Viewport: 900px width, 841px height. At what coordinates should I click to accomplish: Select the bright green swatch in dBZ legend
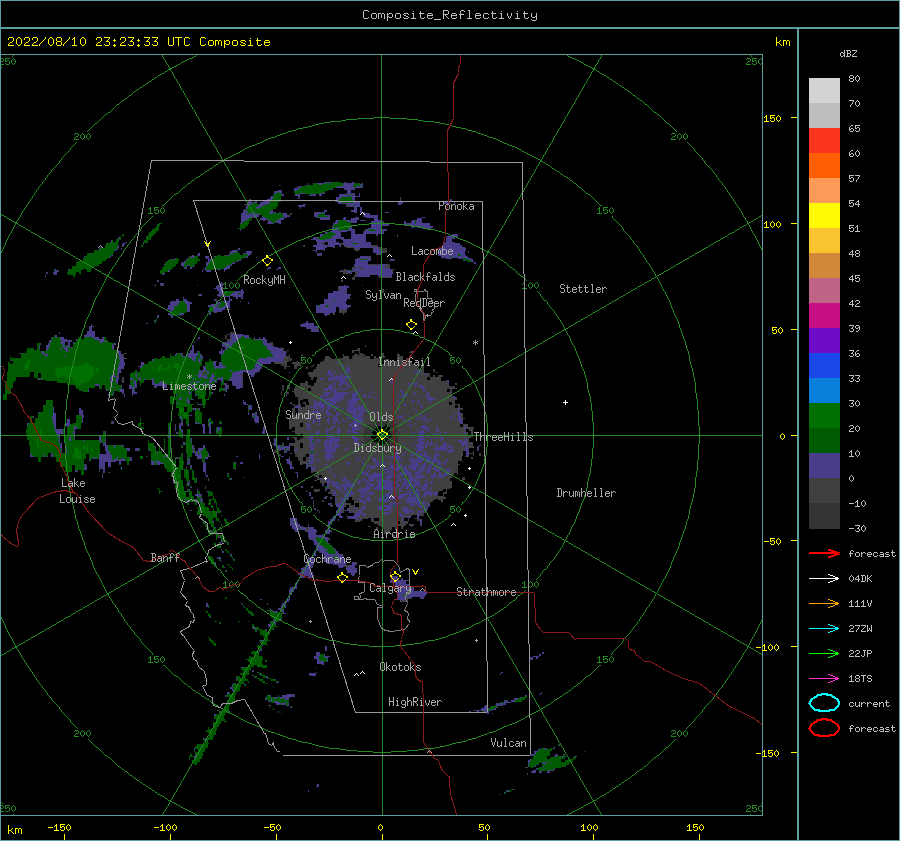pyautogui.click(x=824, y=415)
